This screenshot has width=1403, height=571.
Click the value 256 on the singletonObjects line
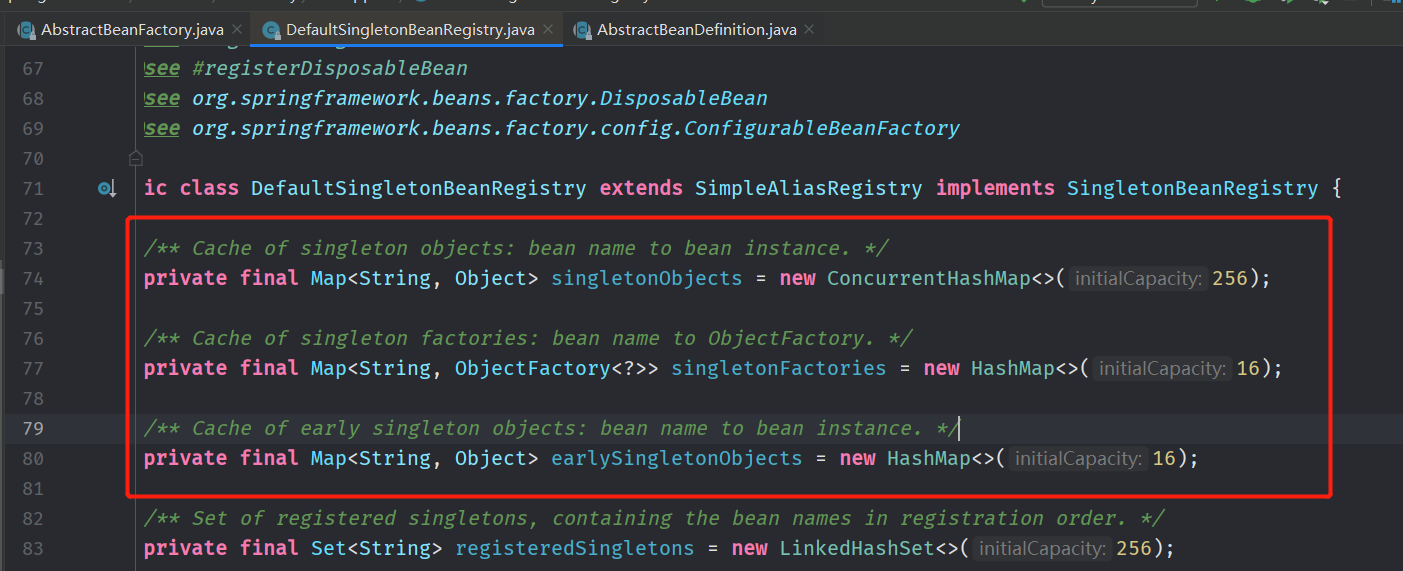[x=1230, y=278]
